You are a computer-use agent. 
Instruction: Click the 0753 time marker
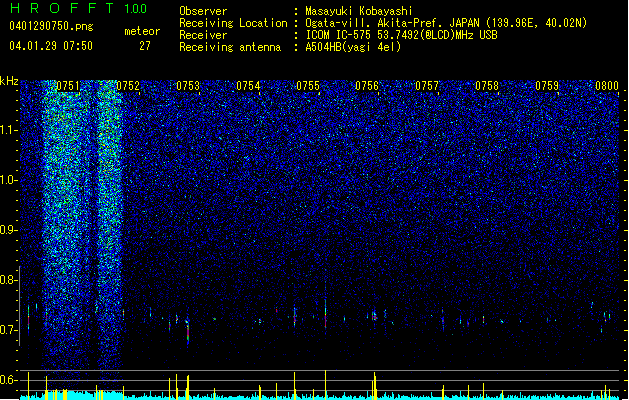click(x=188, y=86)
